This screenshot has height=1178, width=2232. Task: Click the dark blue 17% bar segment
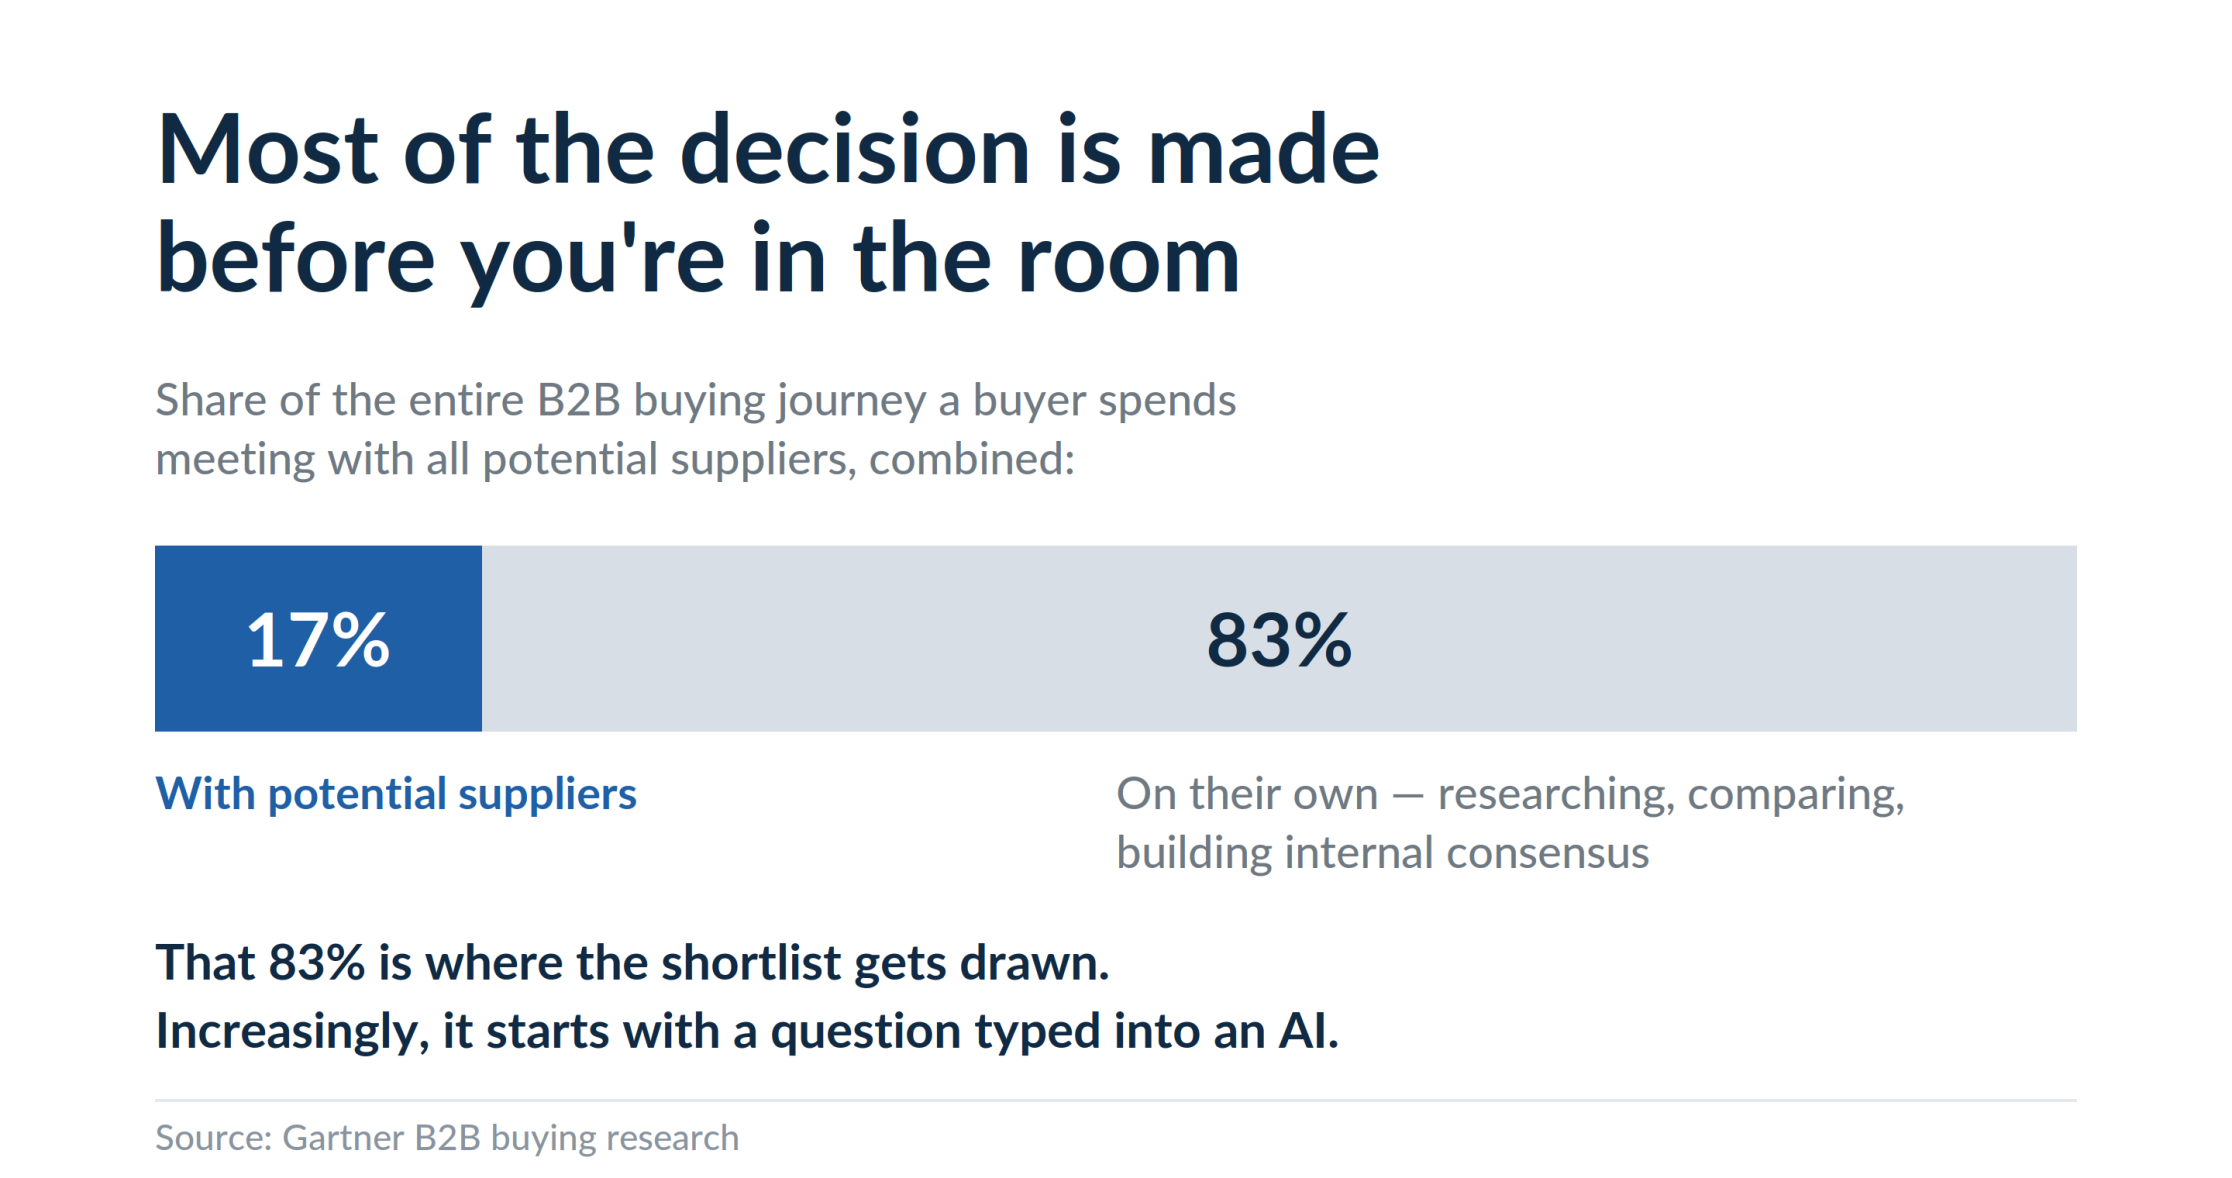pos(318,638)
